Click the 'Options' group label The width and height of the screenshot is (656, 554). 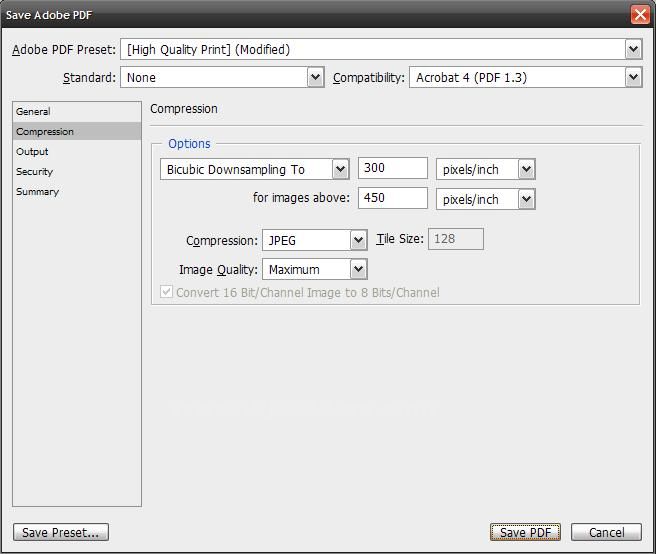[x=189, y=144]
